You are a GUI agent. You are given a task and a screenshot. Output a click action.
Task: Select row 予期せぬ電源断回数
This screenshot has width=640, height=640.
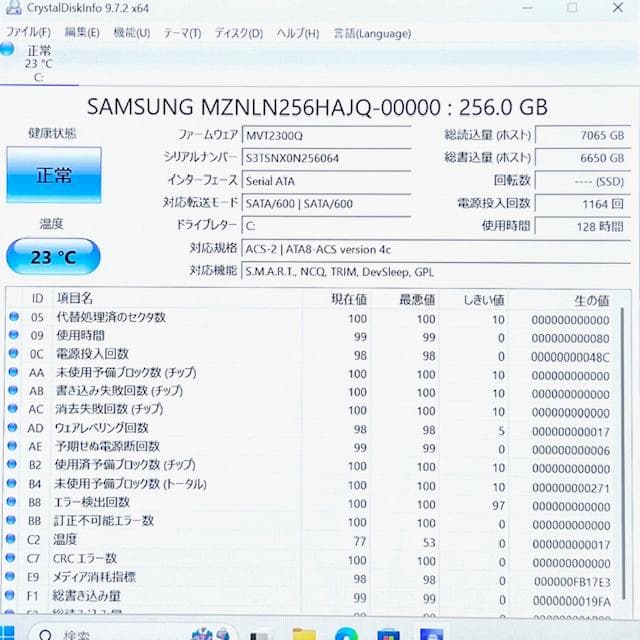coord(310,447)
